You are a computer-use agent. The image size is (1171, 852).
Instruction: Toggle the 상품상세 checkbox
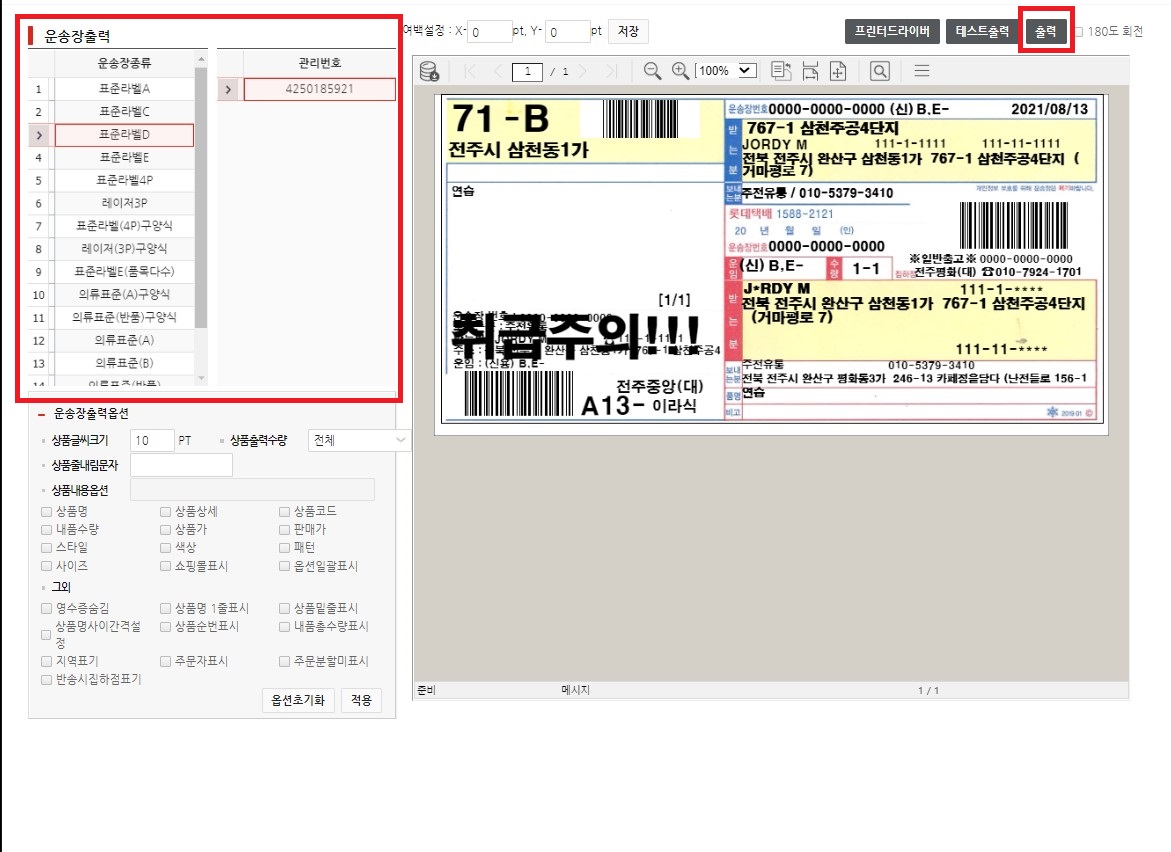[x=165, y=511]
